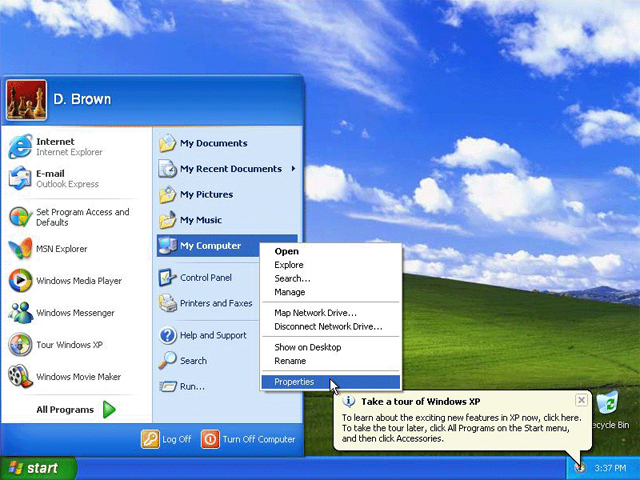Open the Outlook Express E-mail icon
This screenshot has height=480, width=640.
coord(20,178)
